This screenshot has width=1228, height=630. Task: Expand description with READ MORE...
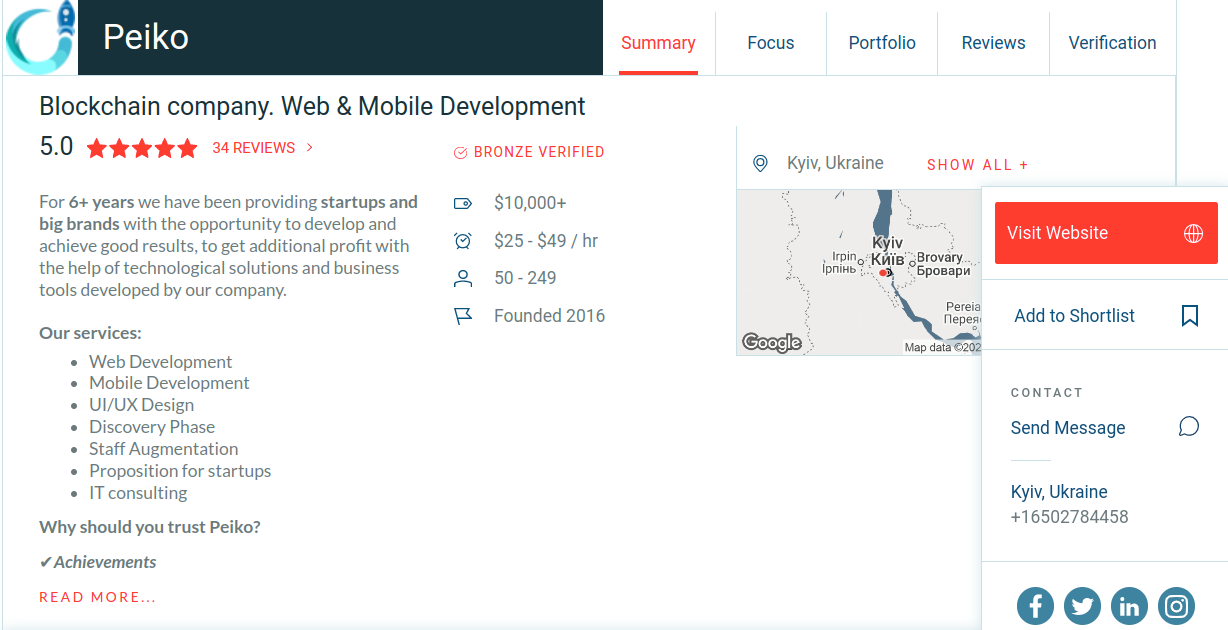pyautogui.click(x=98, y=597)
